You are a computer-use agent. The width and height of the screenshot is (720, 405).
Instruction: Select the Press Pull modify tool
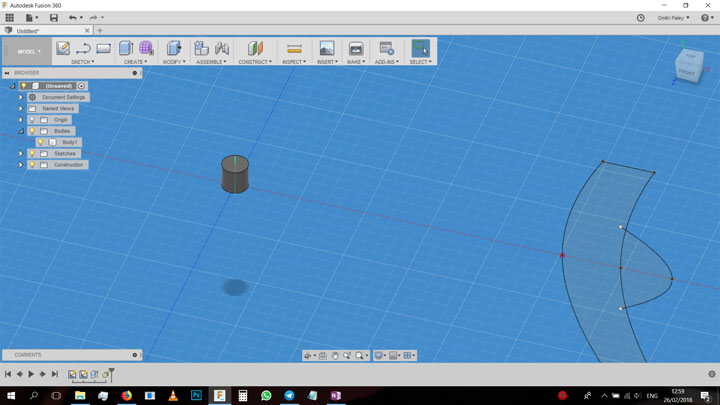[174, 48]
